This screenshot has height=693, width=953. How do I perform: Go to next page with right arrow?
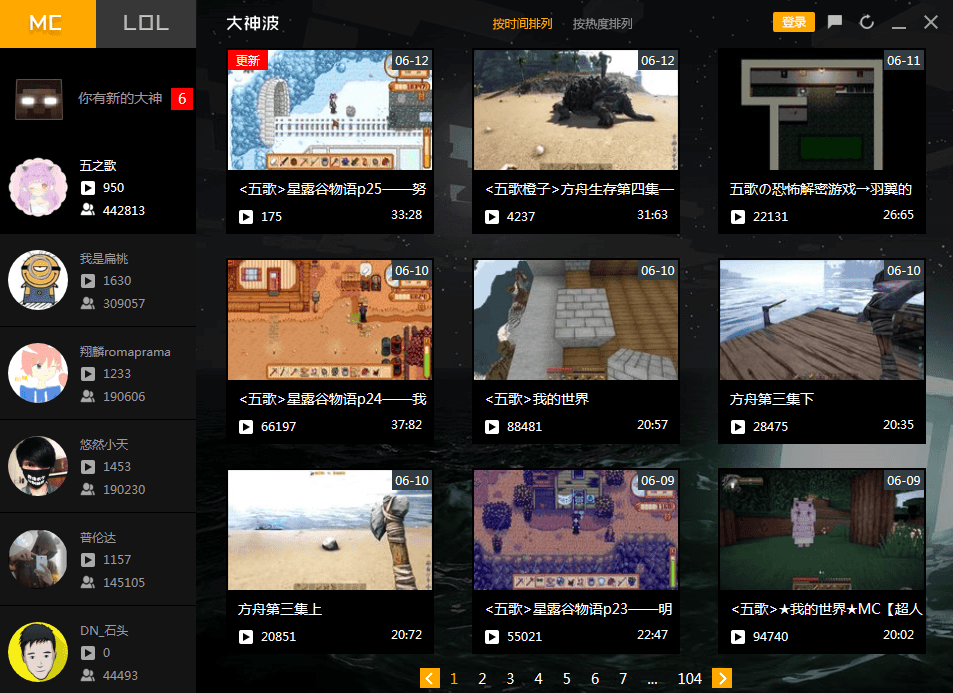pyautogui.click(x=722, y=678)
